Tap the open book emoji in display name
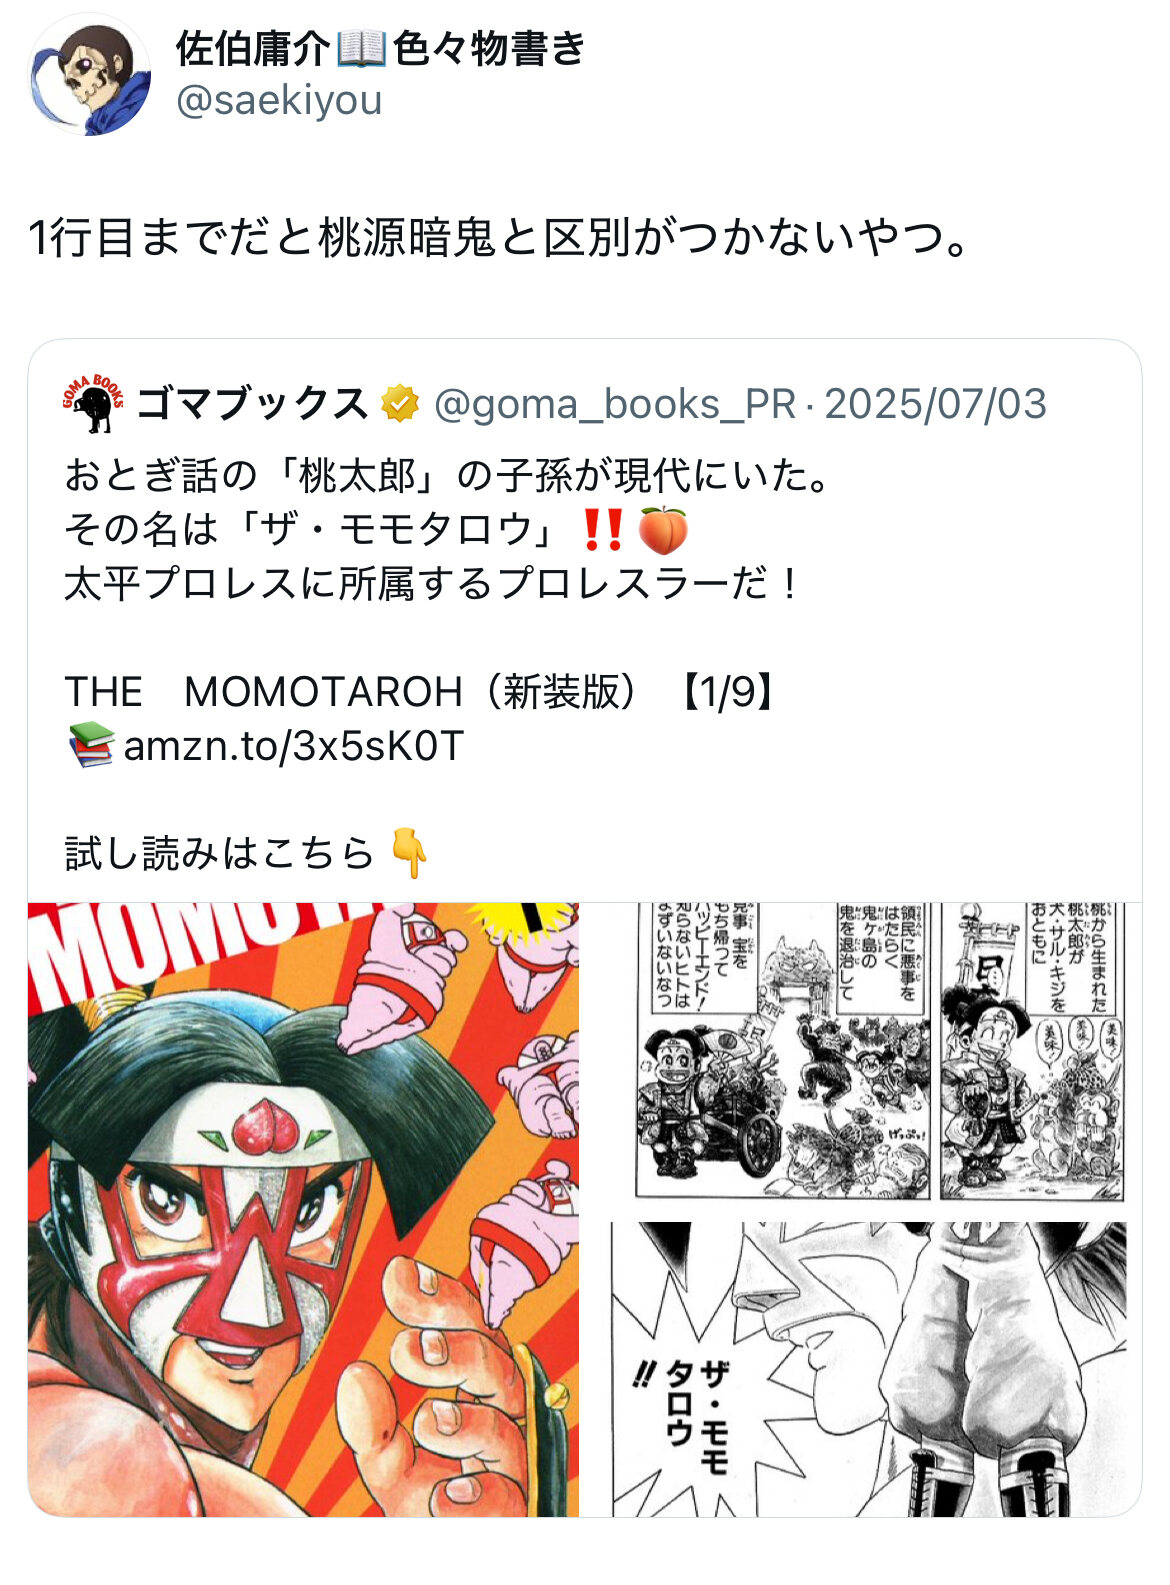1170x1585 pixels. [361, 48]
